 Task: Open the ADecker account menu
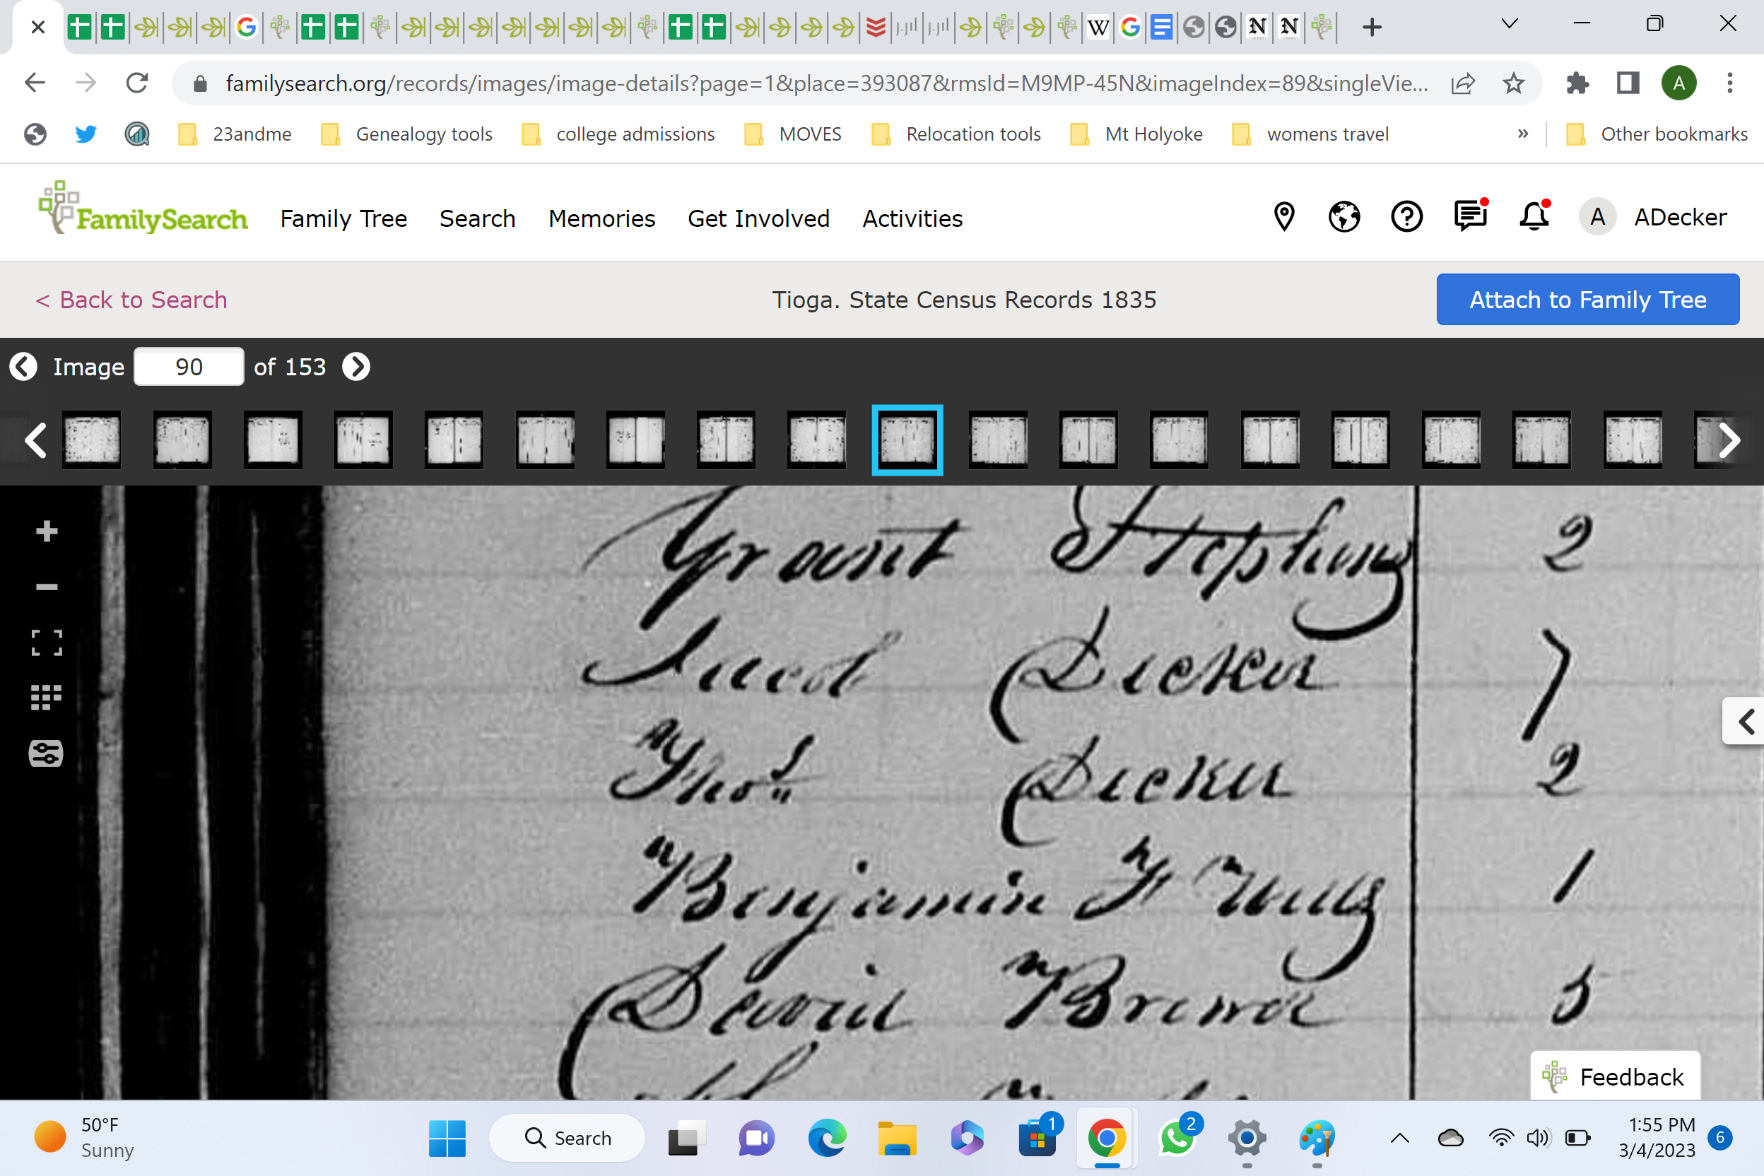coord(1653,217)
